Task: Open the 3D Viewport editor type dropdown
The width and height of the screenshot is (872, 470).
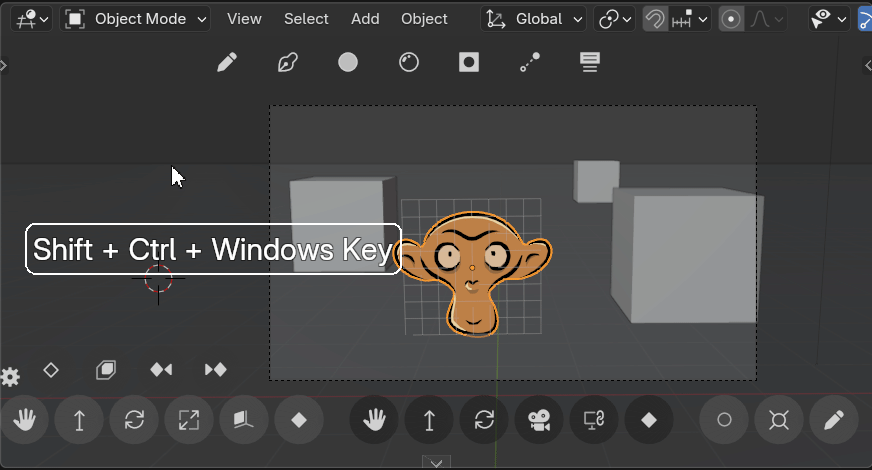Action: tap(32, 19)
